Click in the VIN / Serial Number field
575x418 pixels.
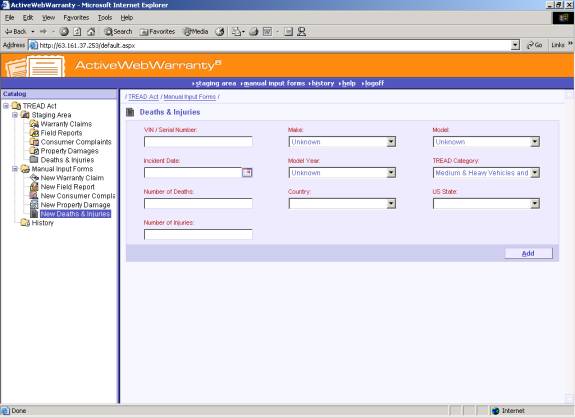pos(198,142)
